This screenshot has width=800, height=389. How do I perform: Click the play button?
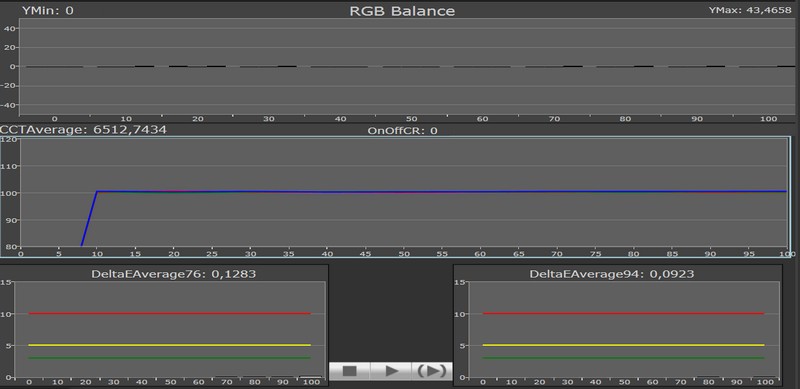(391, 371)
